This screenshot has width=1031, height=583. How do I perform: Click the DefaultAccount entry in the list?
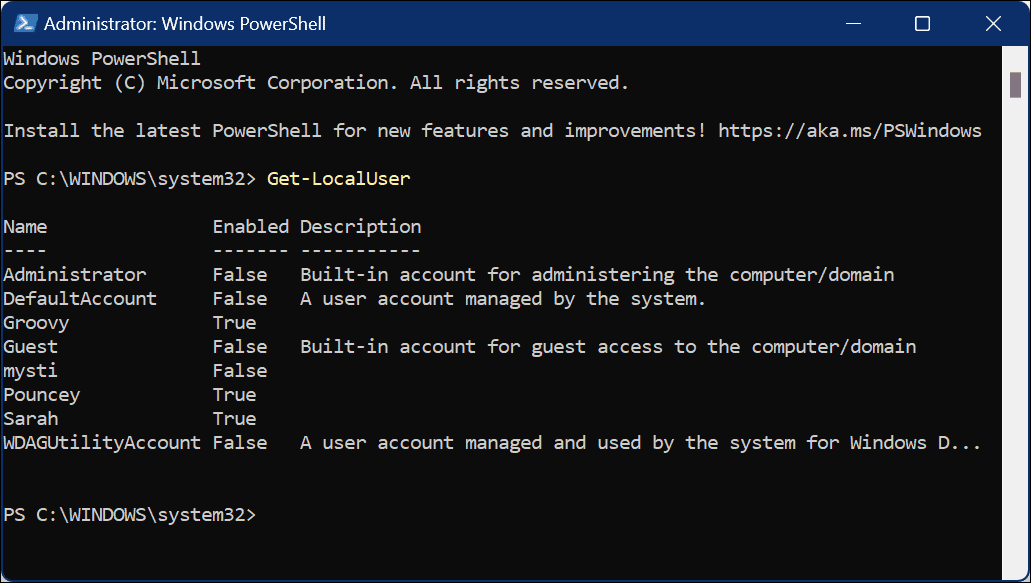80,298
